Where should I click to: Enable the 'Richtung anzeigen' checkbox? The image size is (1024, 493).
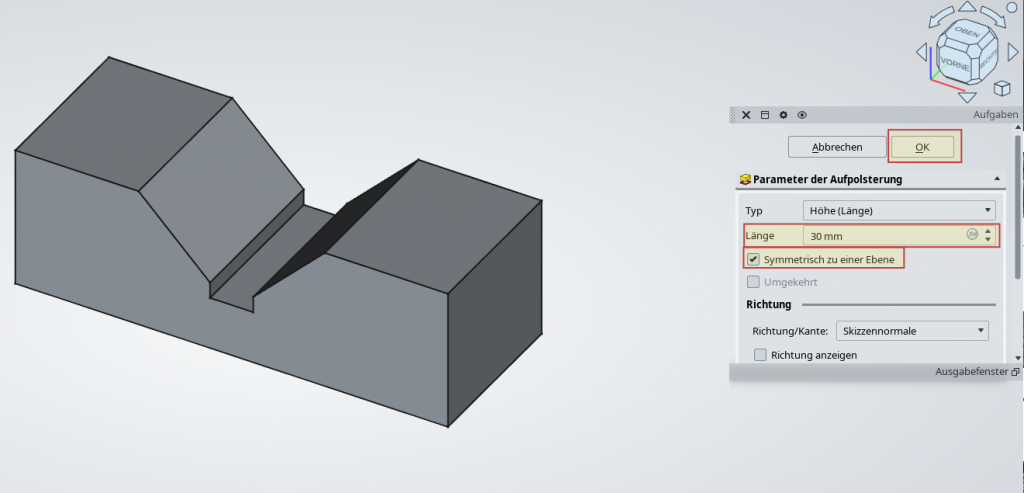click(x=760, y=355)
